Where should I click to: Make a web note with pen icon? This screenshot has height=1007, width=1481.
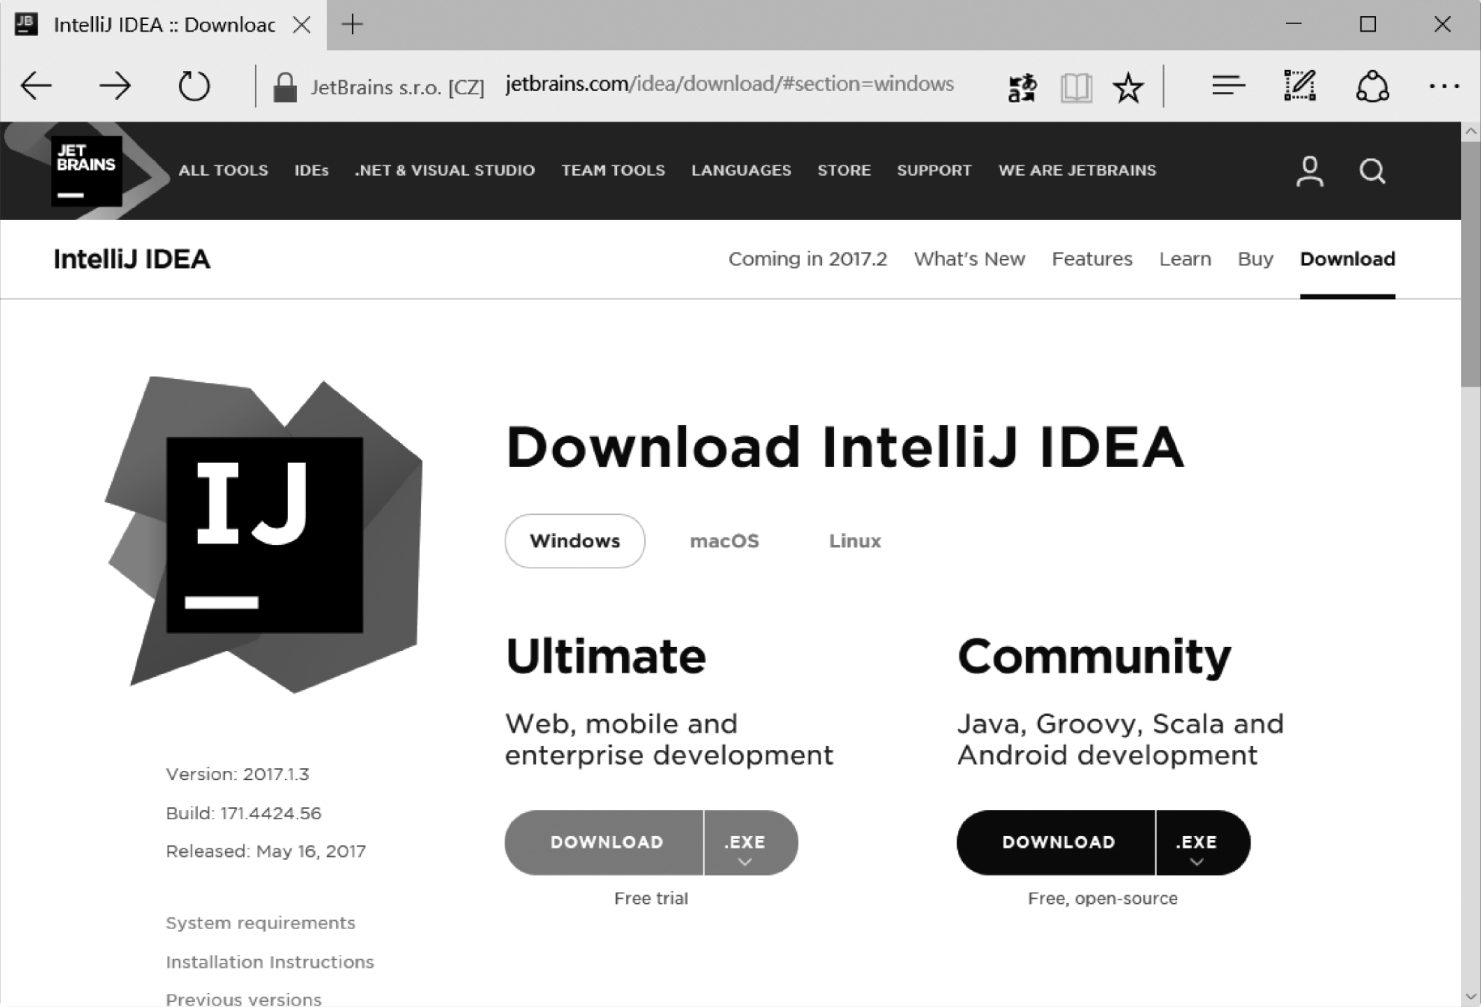coord(1299,86)
